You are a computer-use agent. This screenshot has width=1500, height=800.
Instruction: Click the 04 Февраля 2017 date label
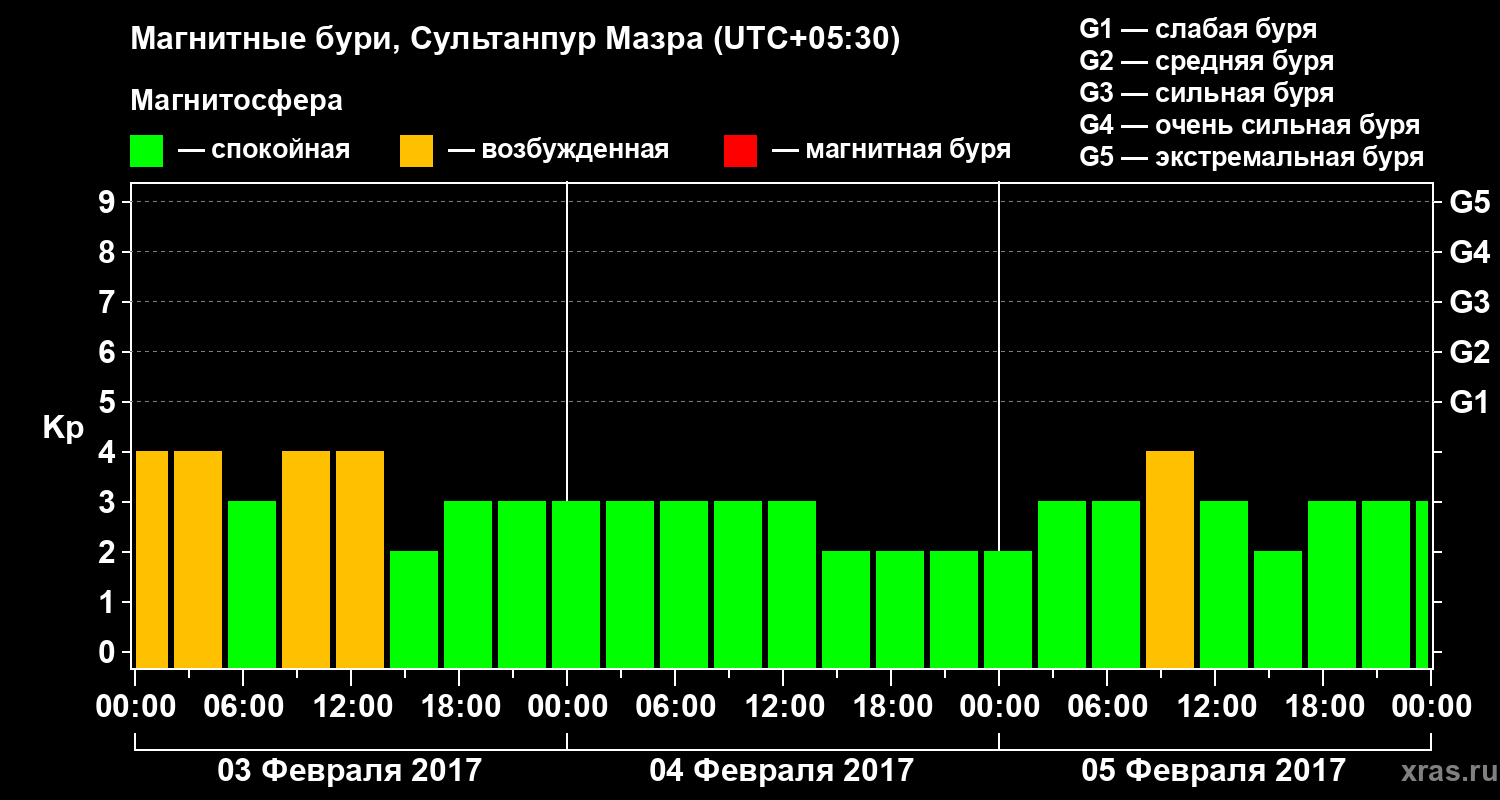tap(782, 771)
